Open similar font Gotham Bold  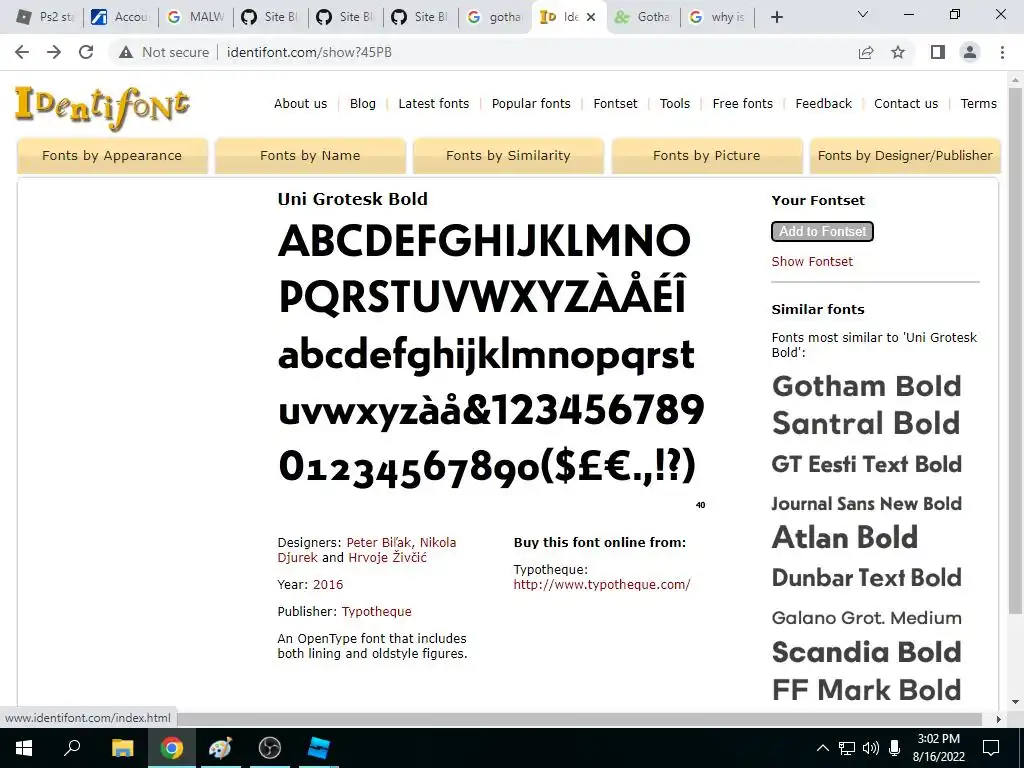pos(867,386)
